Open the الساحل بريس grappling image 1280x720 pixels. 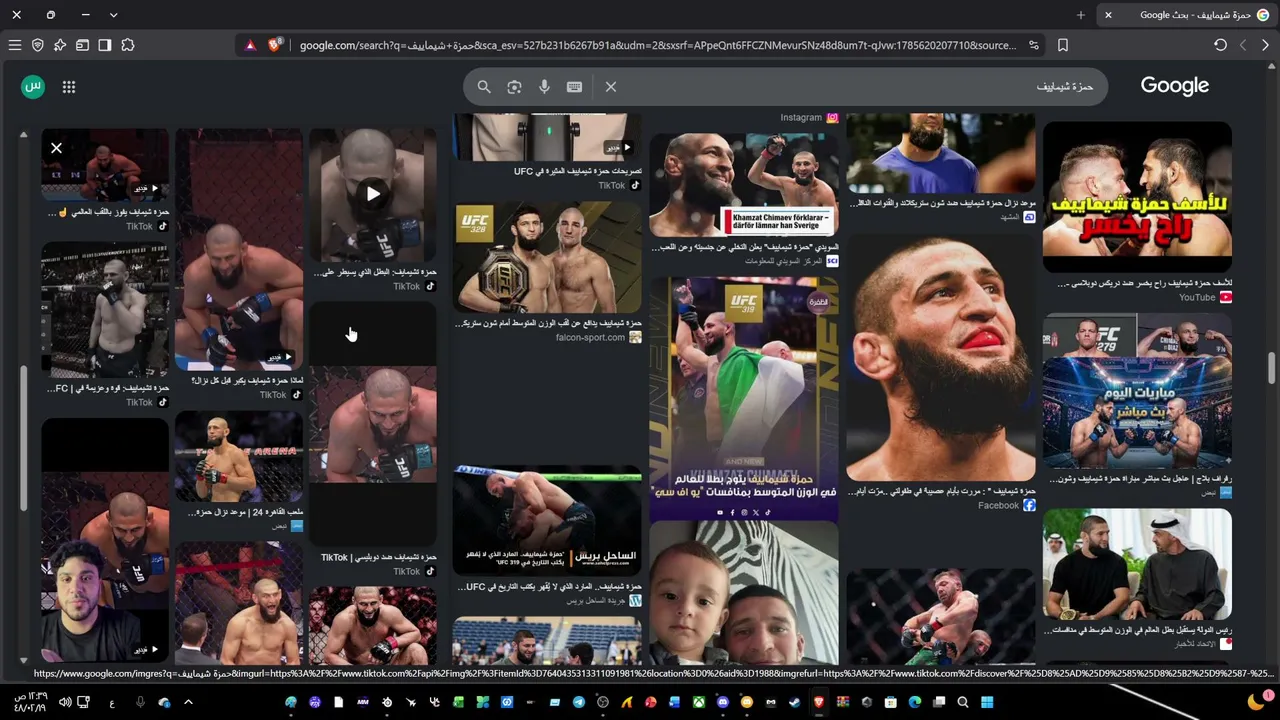tap(547, 521)
